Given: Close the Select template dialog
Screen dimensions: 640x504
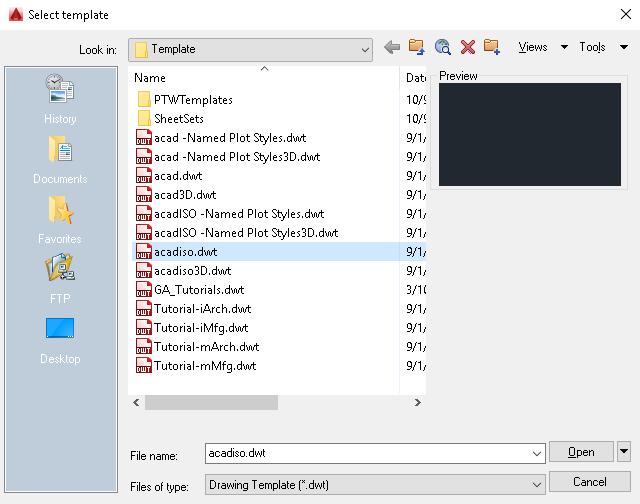Looking at the screenshot, I should [x=626, y=14].
